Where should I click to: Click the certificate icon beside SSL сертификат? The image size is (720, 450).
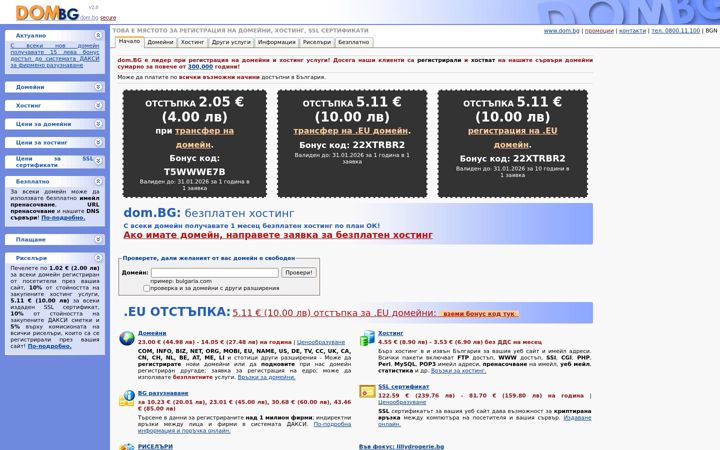[x=367, y=391]
